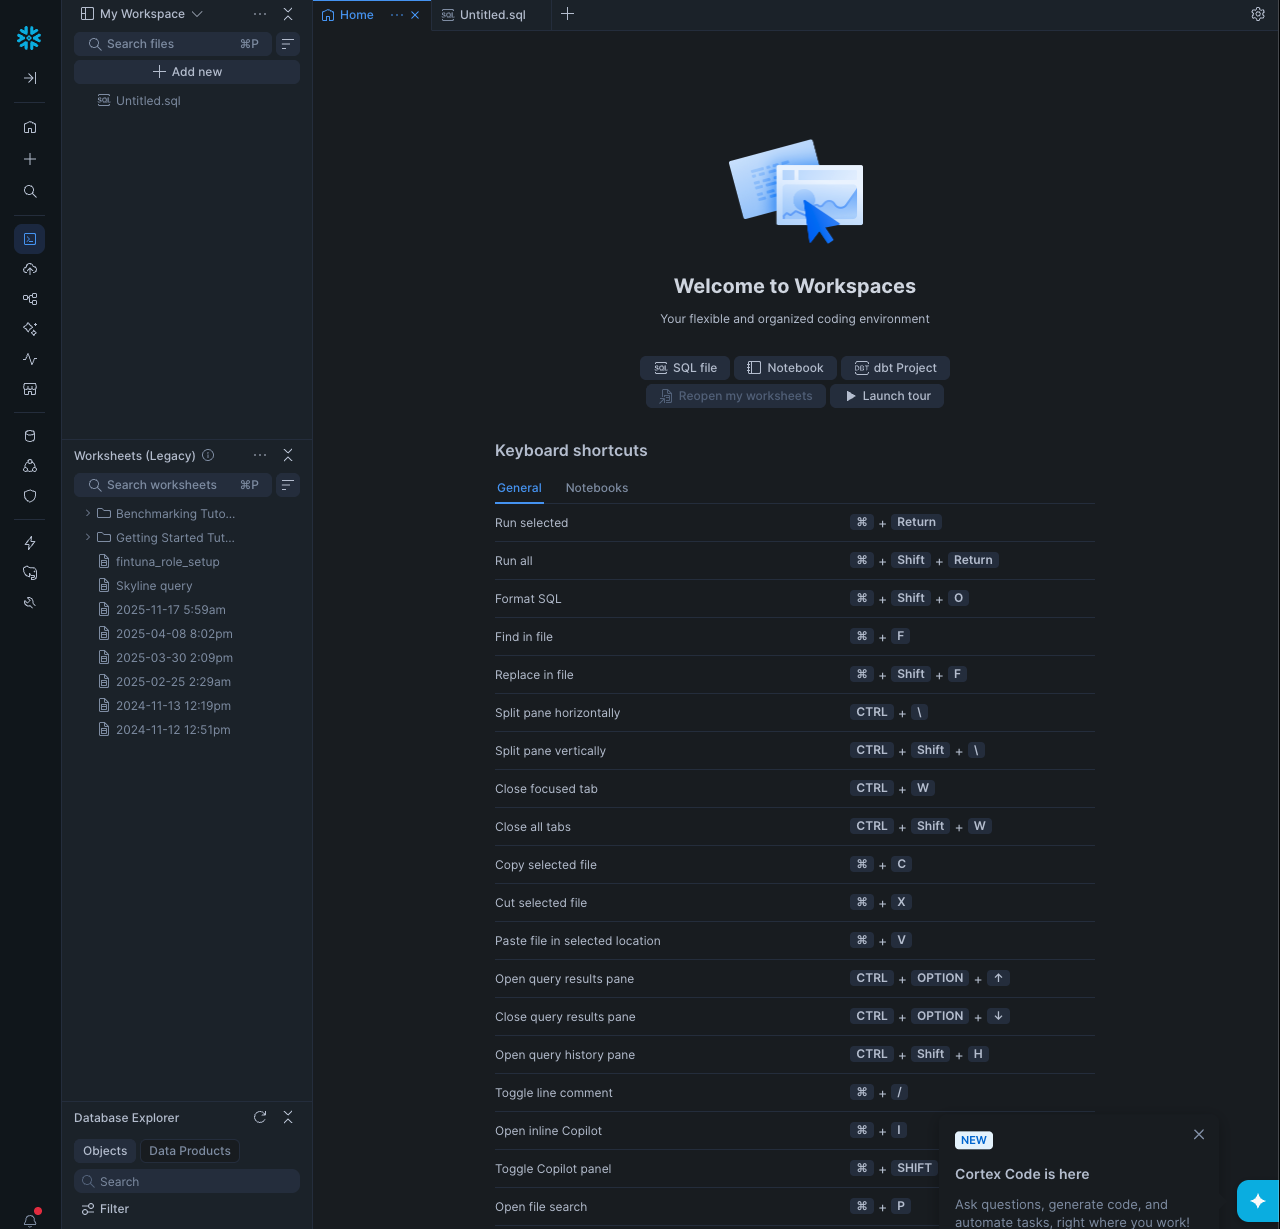The height and width of the screenshot is (1229, 1280).
Task: Expand the collapsed navigation sidebar arrow
Action: [30, 78]
